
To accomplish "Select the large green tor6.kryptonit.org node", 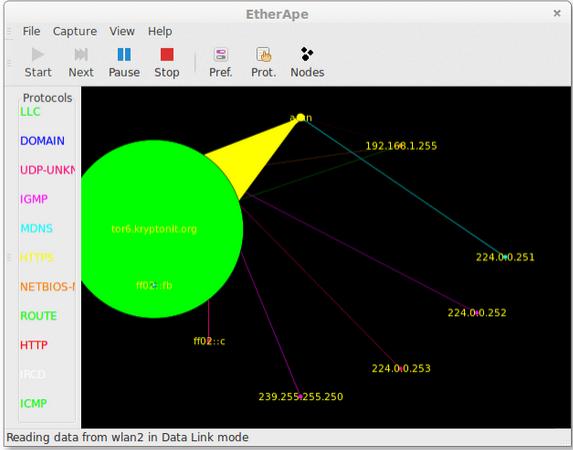I will tap(154, 229).
